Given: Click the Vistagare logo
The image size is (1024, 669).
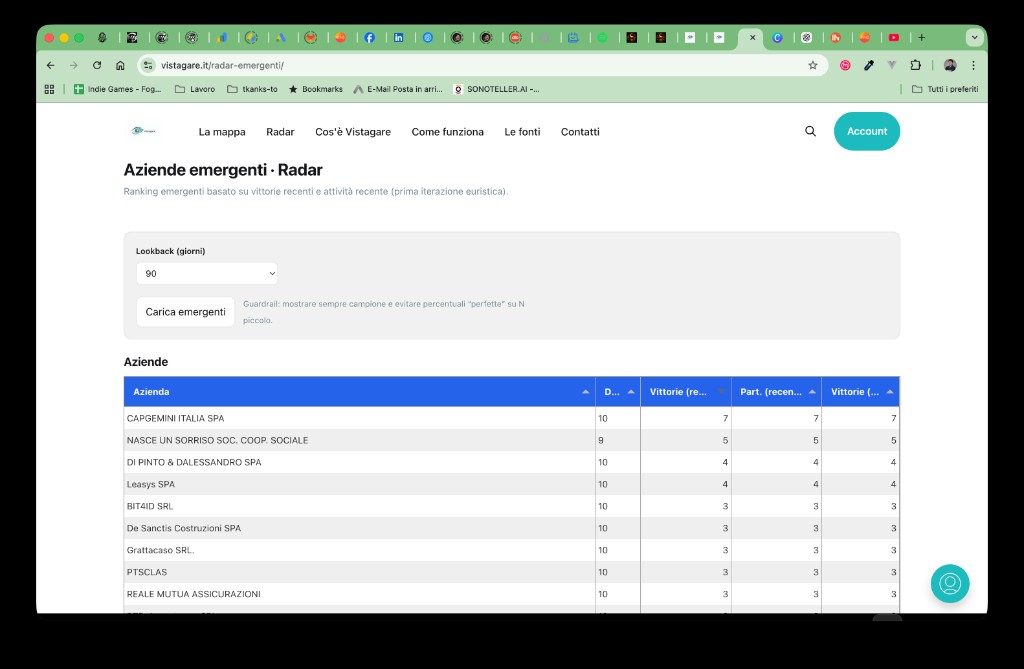Looking at the screenshot, I should (143, 131).
